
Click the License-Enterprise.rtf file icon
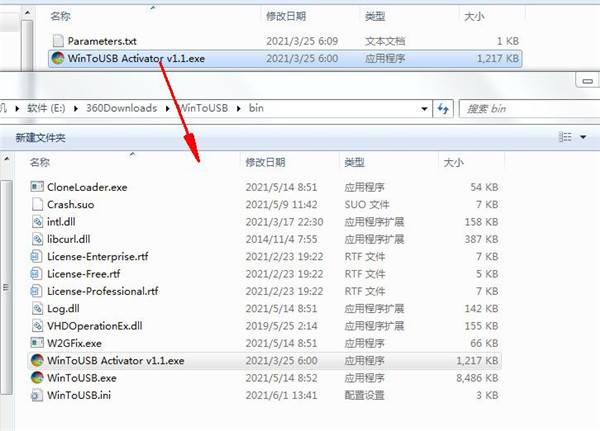tap(36, 256)
